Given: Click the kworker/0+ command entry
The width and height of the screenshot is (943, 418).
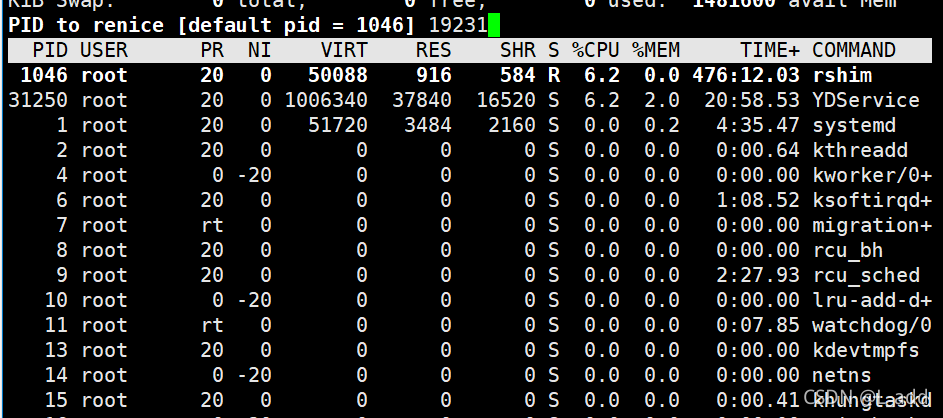Looking at the screenshot, I should coord(872,175).
